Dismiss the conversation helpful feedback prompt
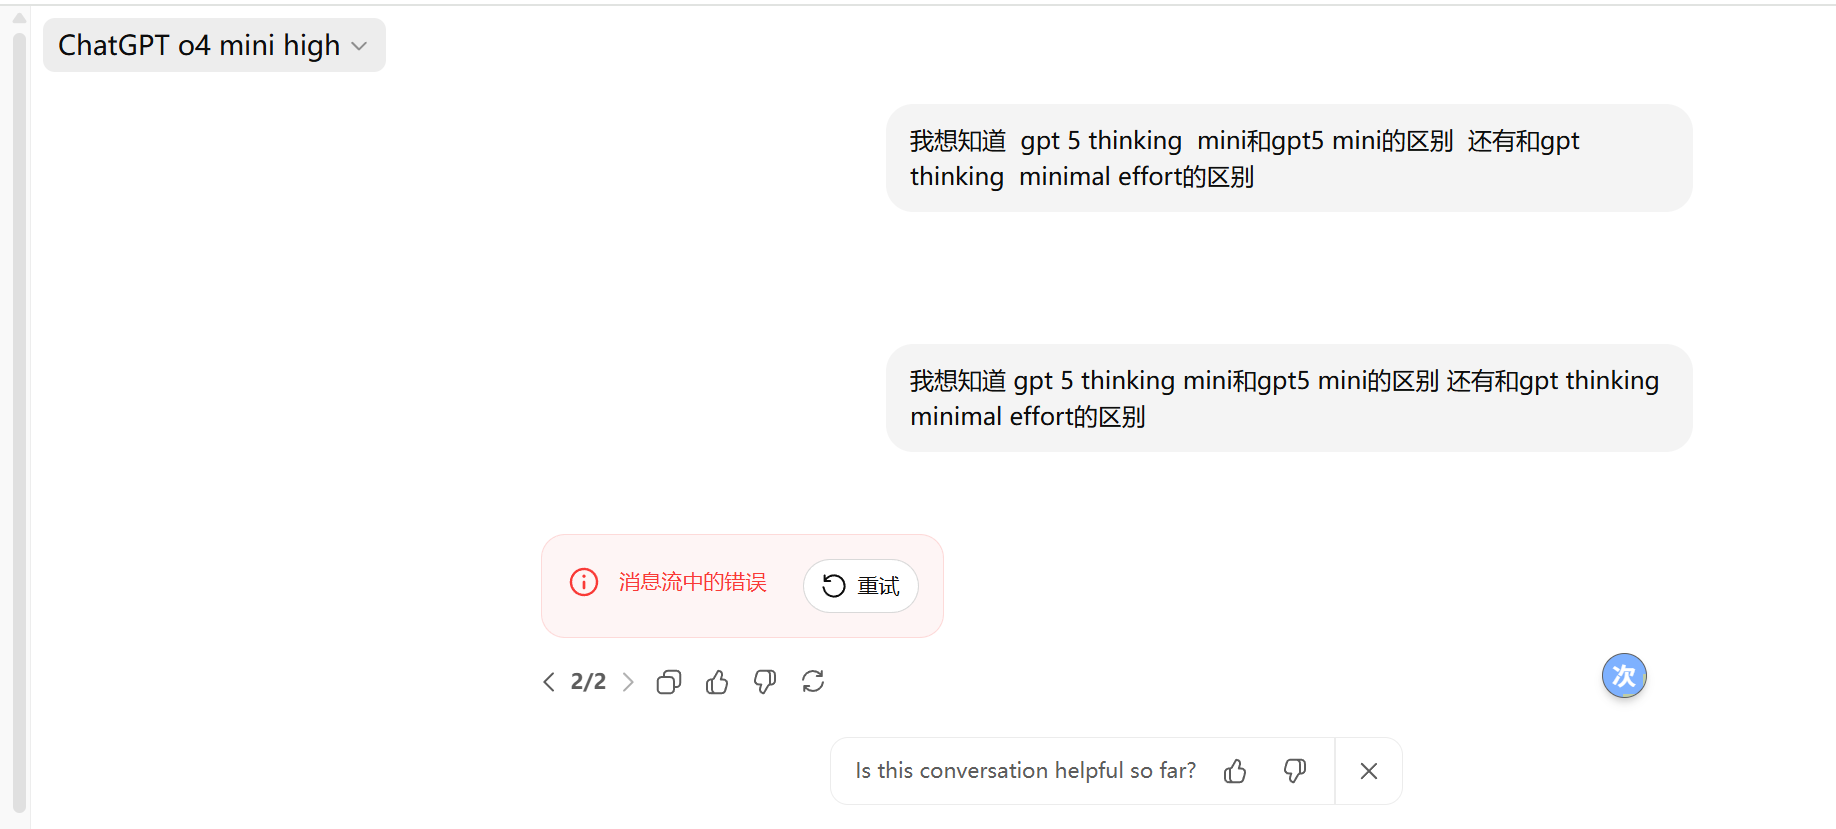1836x829 pixels. point(1369,771)
